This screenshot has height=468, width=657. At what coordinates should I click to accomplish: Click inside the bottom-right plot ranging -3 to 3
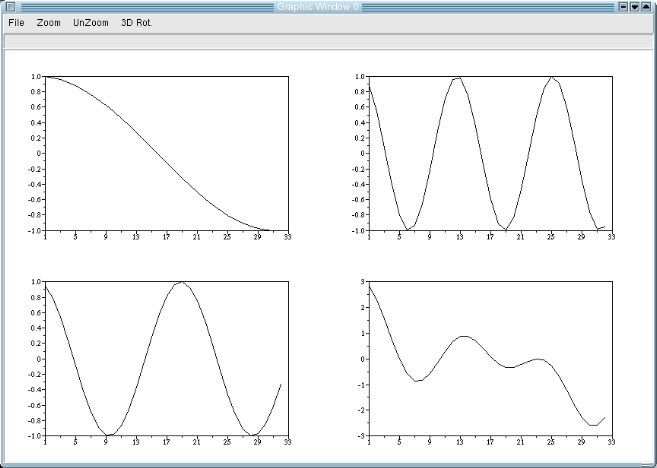click(x=490, y=359)
